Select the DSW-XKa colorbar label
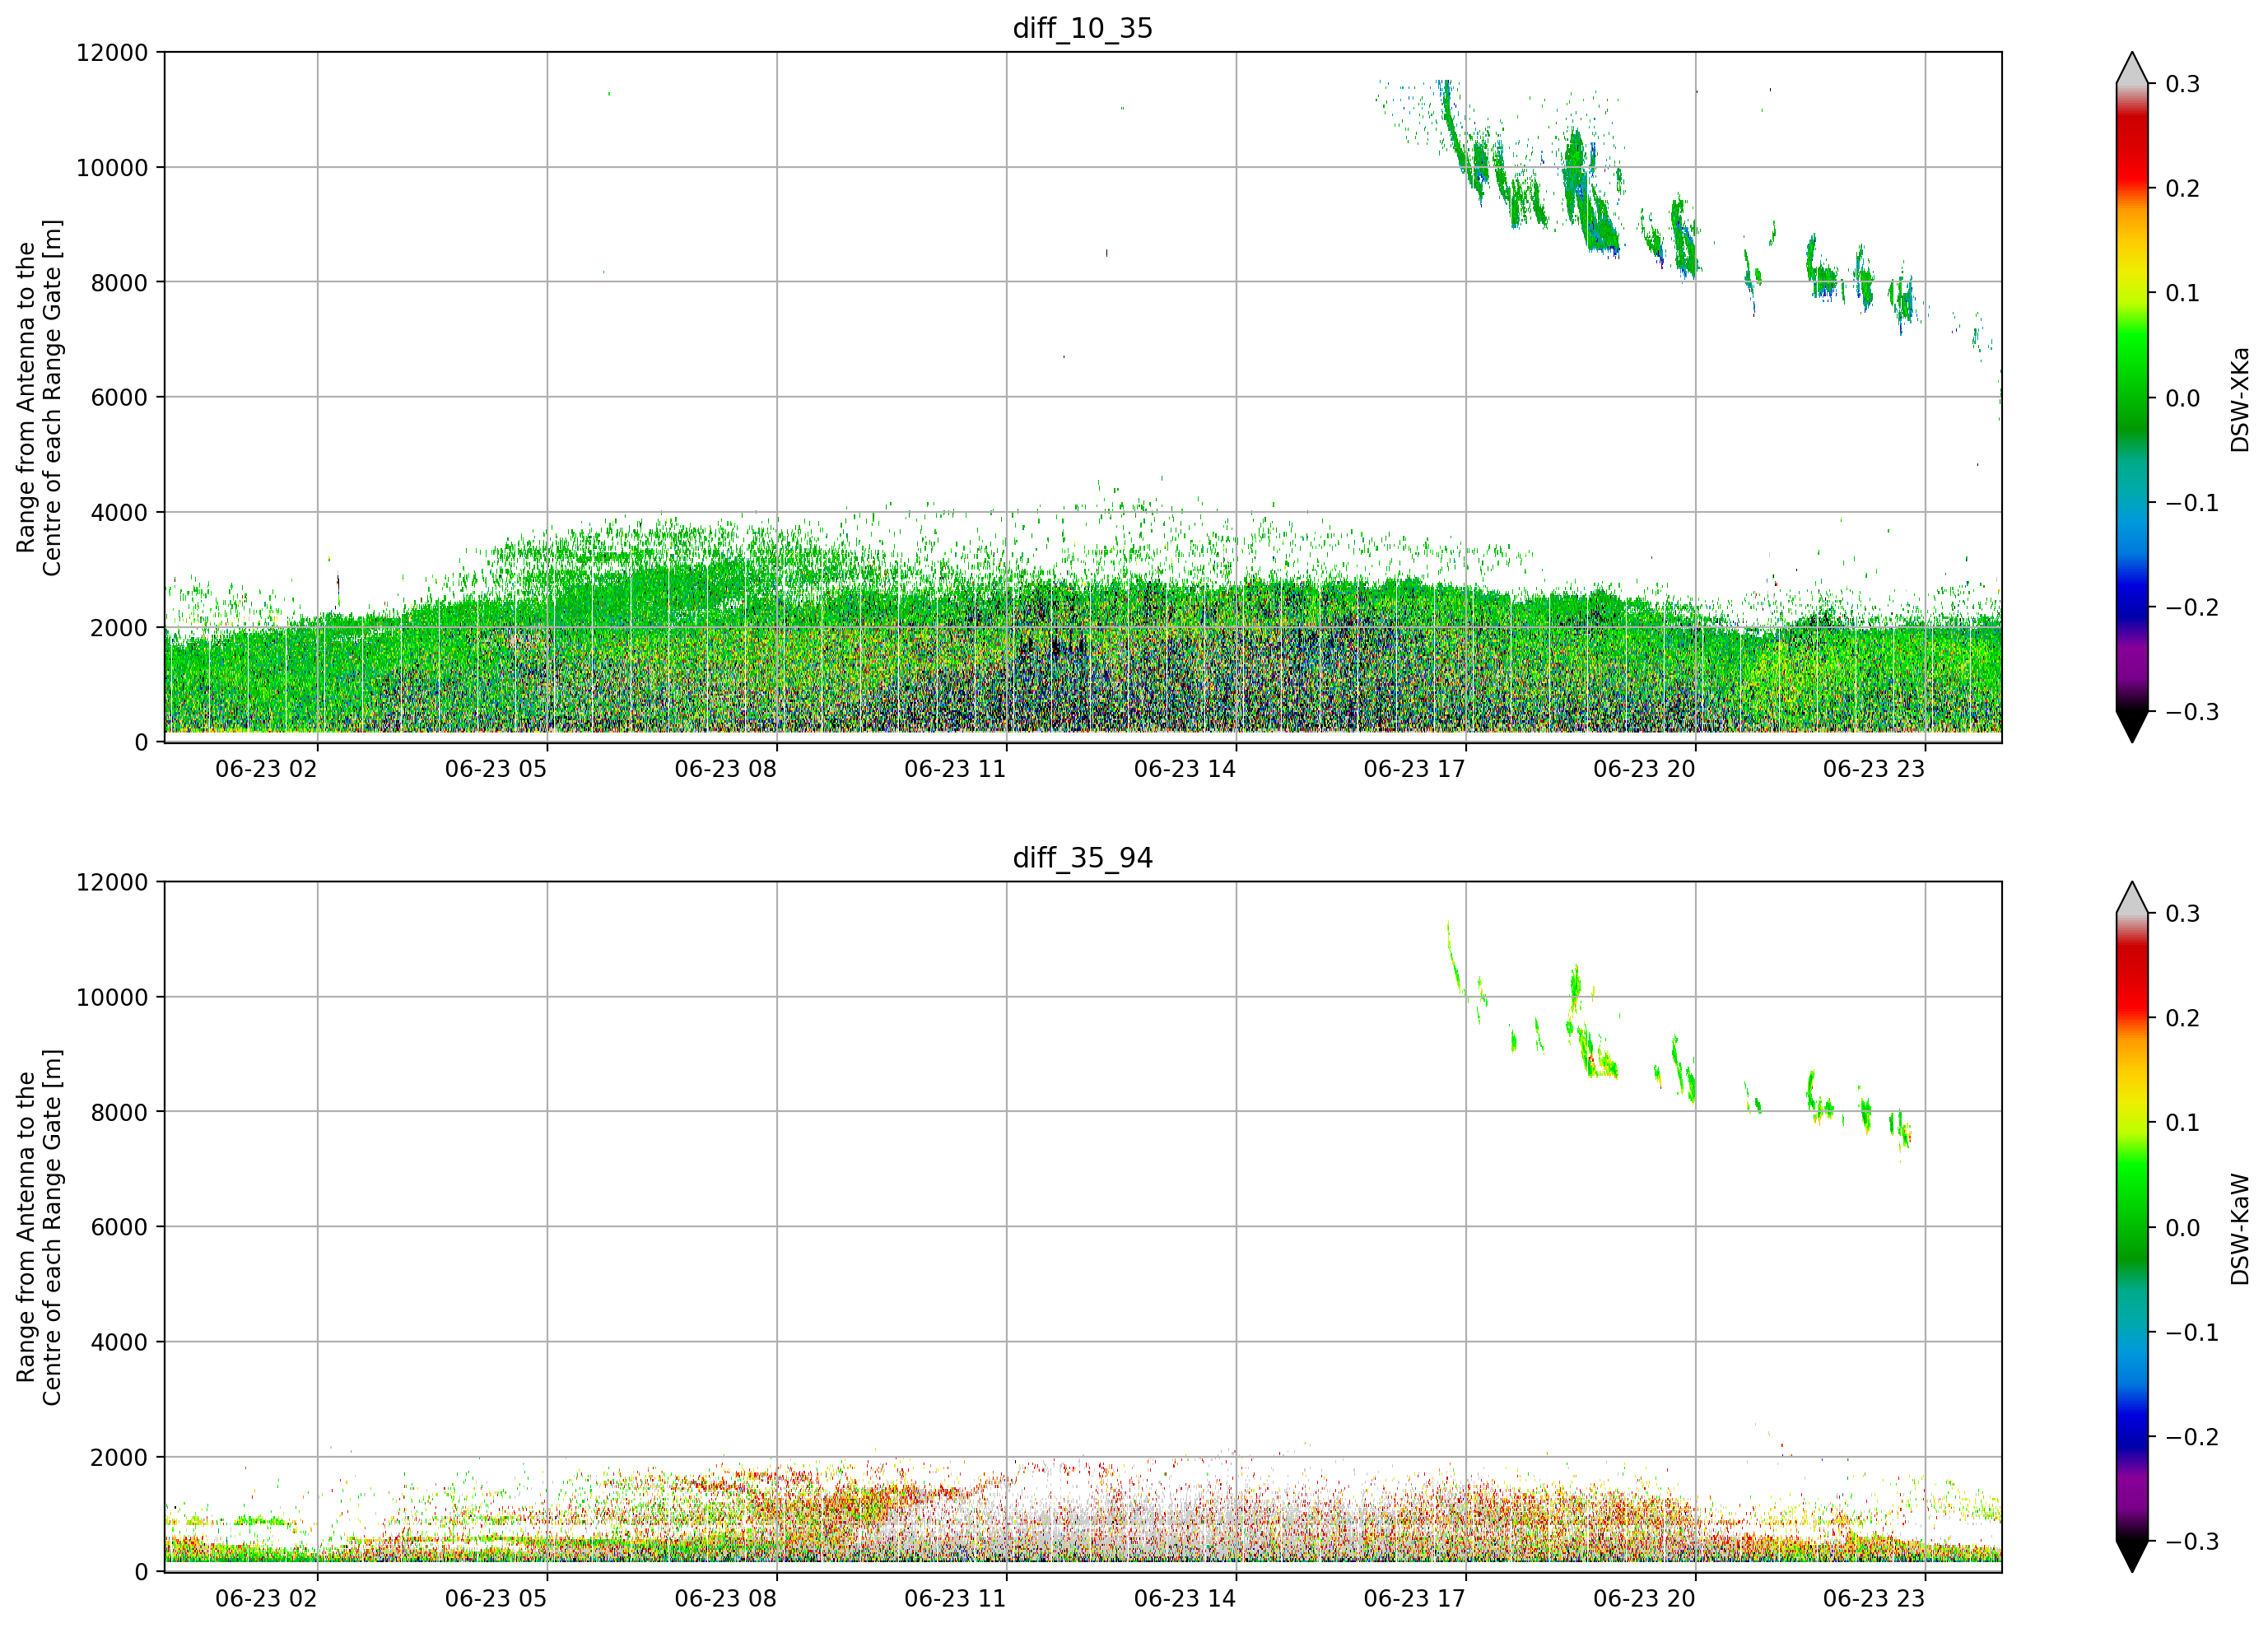The image size is (2268, 1628). 2240,399
